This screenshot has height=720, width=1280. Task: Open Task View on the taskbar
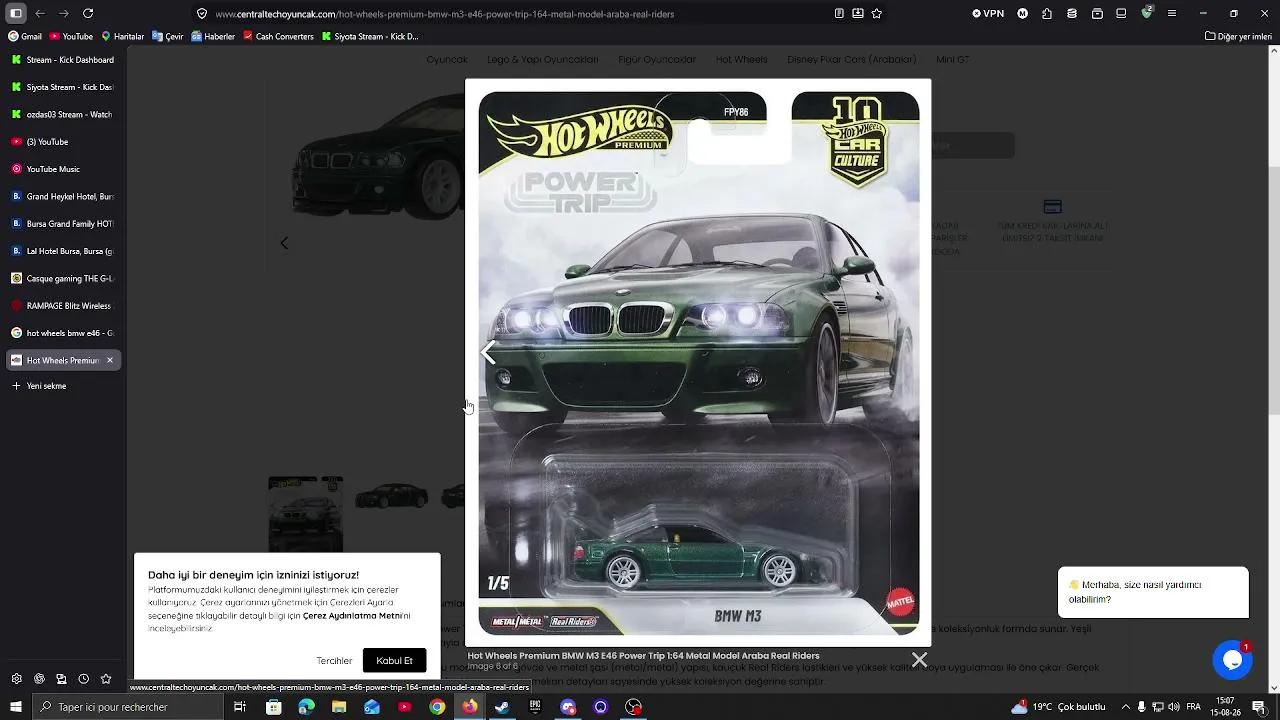click(240, 707)
